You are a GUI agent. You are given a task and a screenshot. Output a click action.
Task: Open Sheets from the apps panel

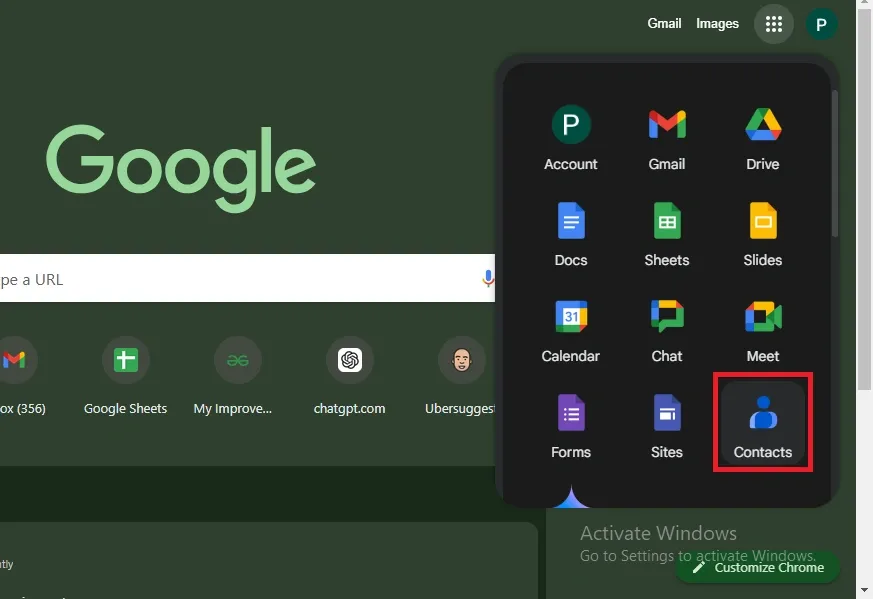coord(666,234)
